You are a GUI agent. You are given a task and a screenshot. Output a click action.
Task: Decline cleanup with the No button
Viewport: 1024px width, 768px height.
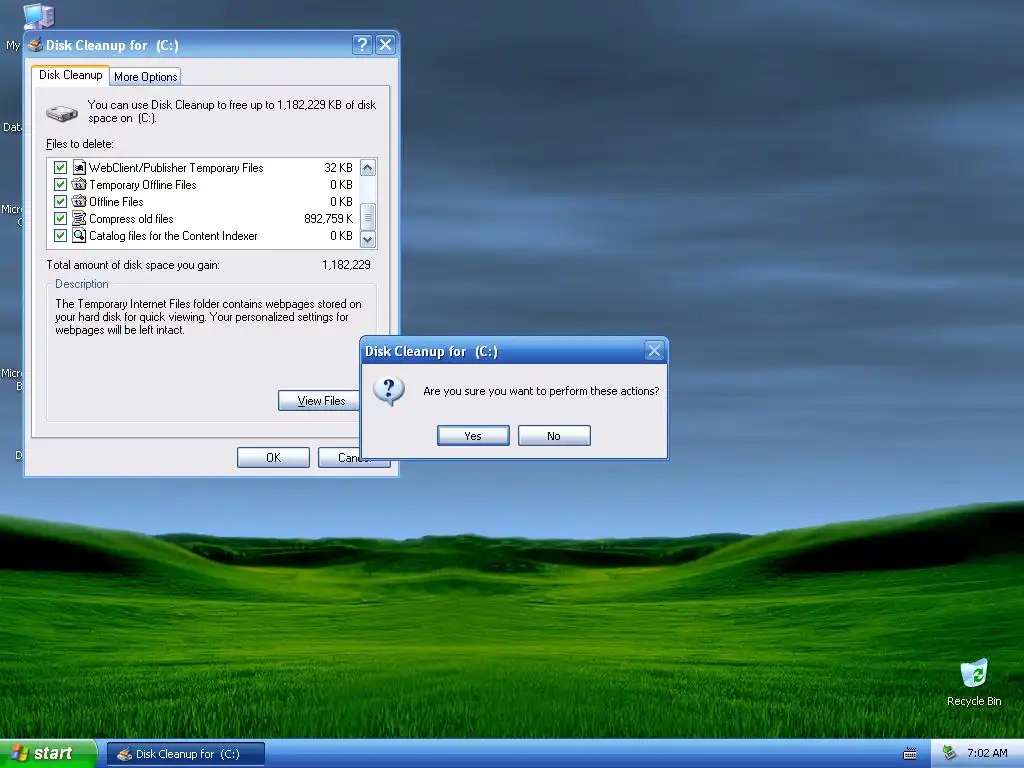tap(554, 436)
